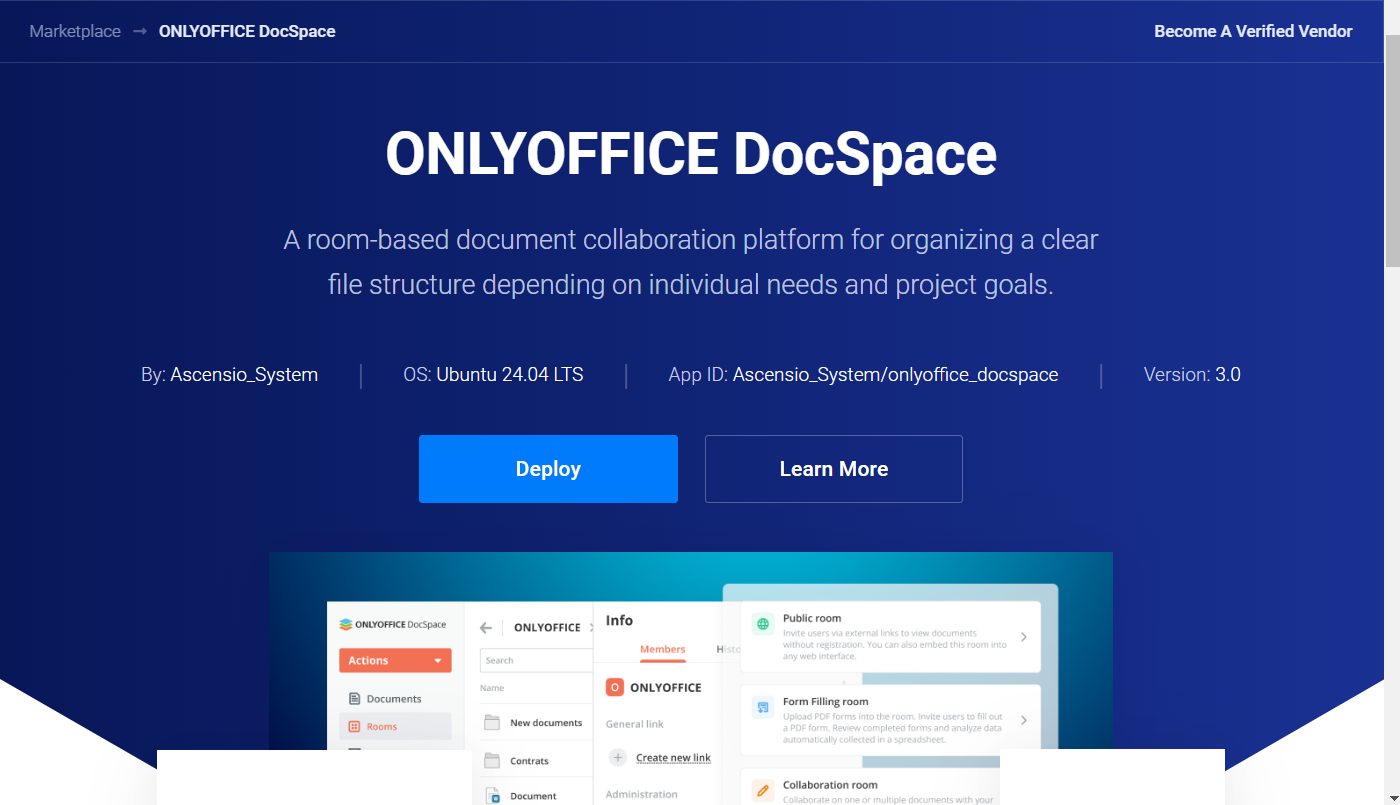The height and width of the screenshot is (805, 1400).
Task: Click the Collaboration room pencil icon
Action: [763, 790]
